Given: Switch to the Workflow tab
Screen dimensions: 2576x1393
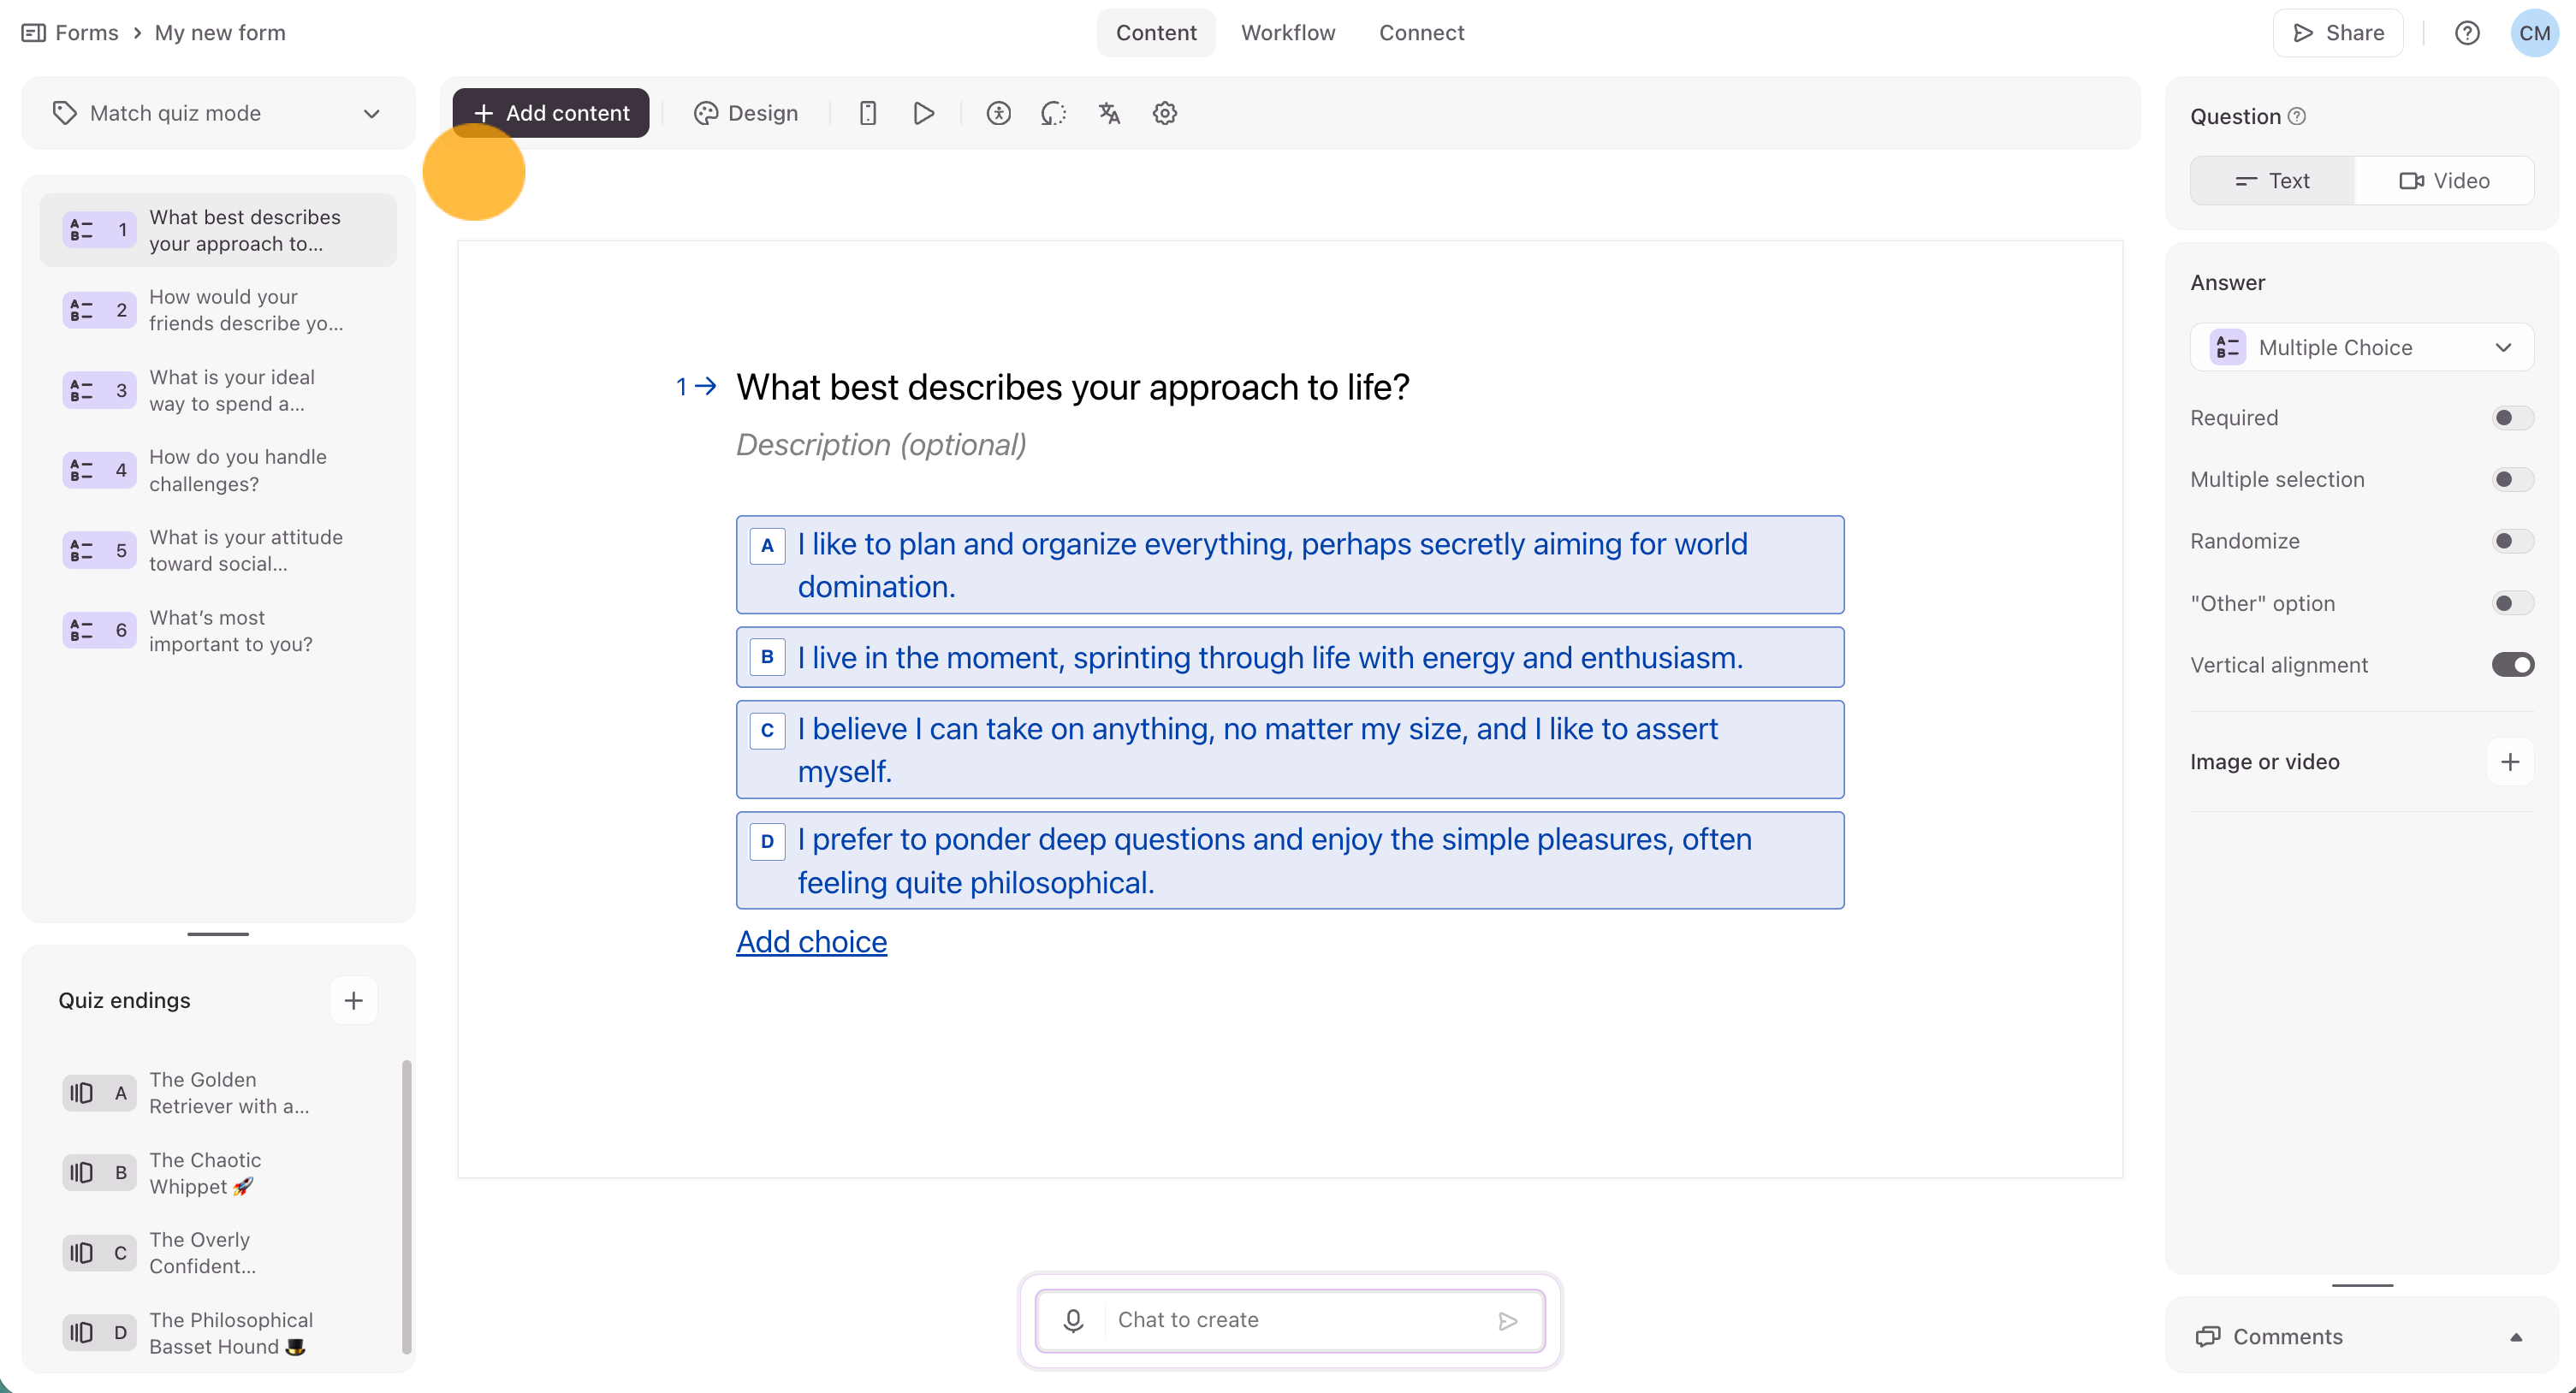Looking at the screenshot, I should click(1287, 33).
